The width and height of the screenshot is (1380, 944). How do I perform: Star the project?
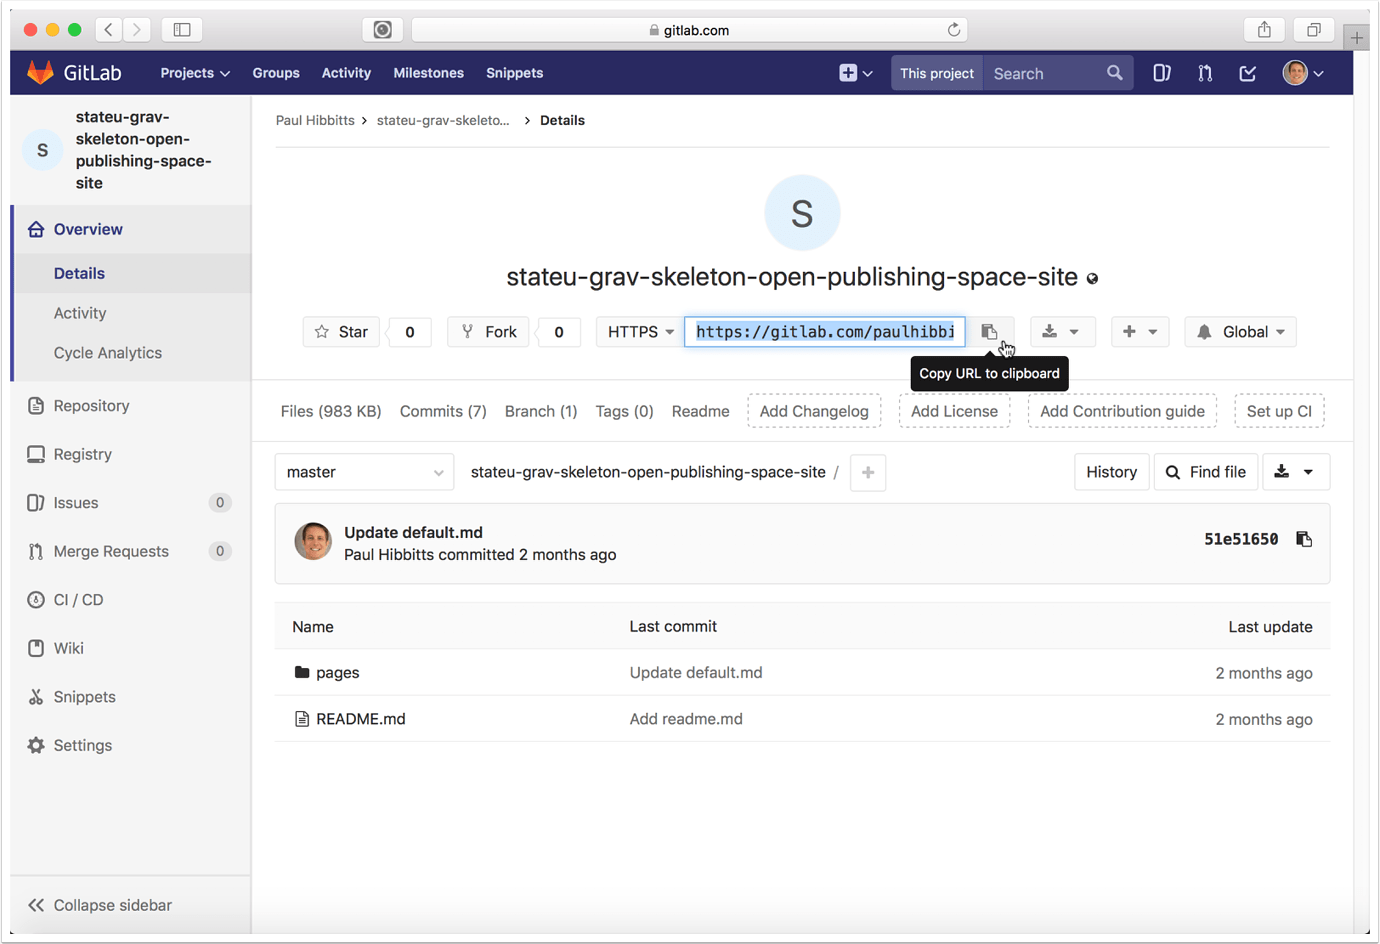[341, 332]
